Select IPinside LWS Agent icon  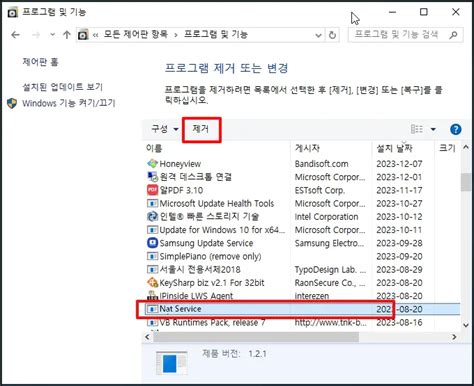point(152,295)
